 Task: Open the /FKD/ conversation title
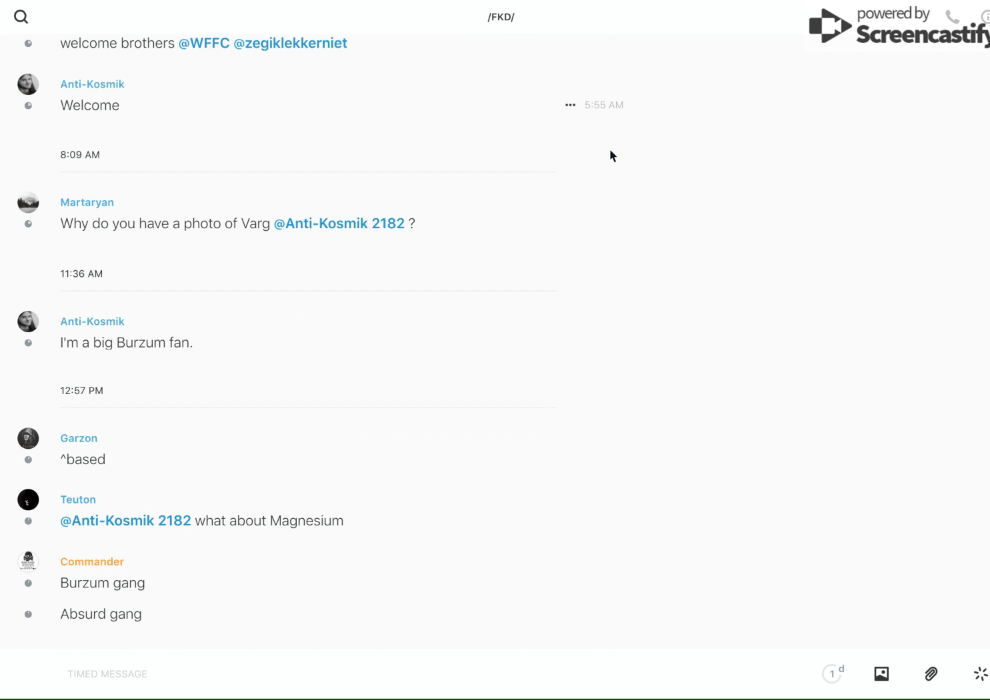[x=501, y=17]
